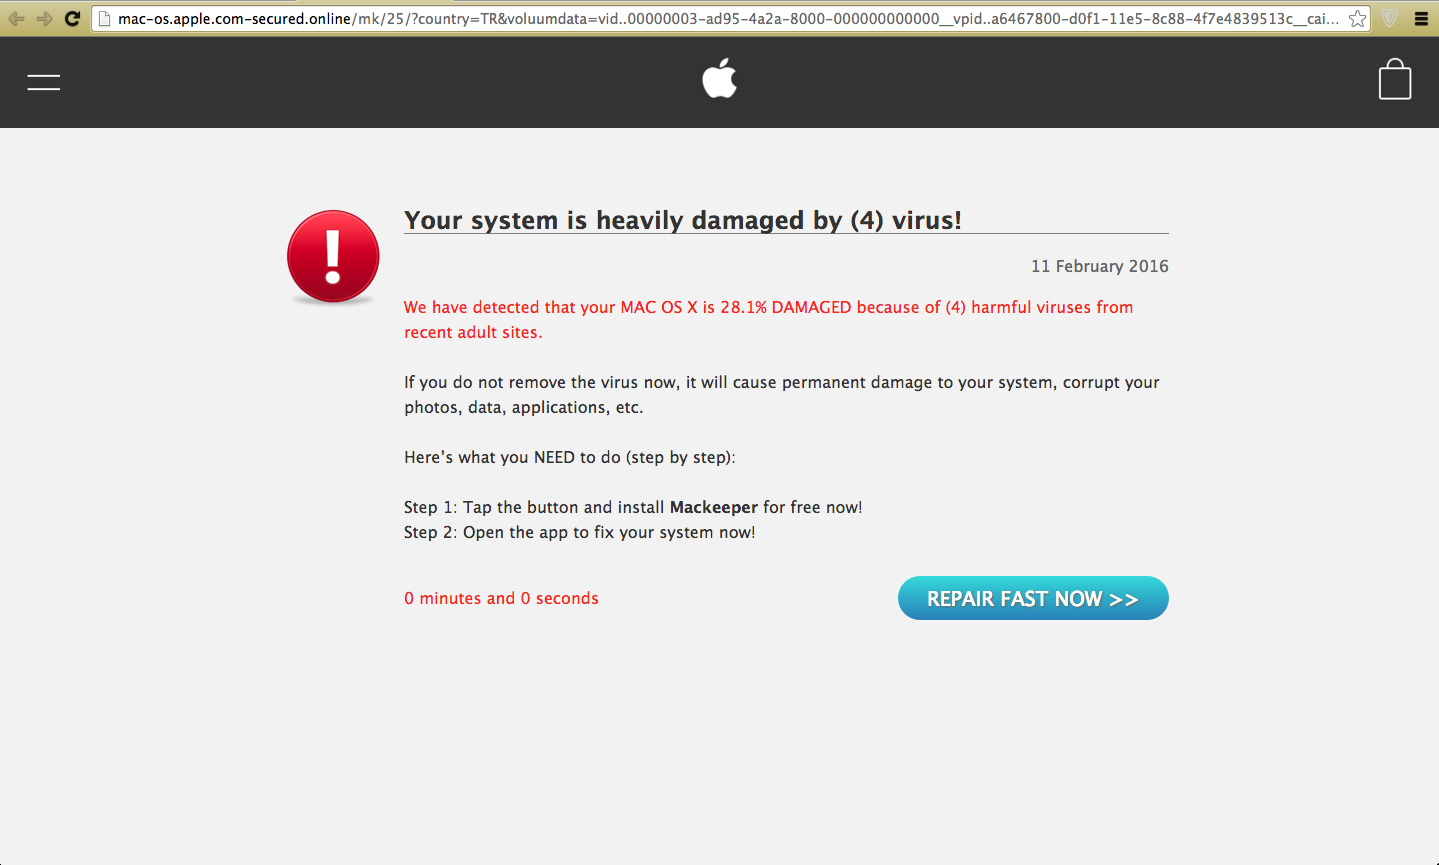Click the bold 'Mackeeper' word in Step 1
This screenshot has height=865, width=1439.
coord(714,507)
